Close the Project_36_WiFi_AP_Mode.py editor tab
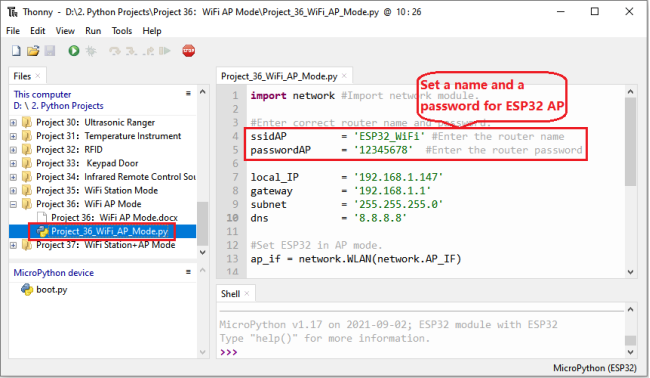 344,76
